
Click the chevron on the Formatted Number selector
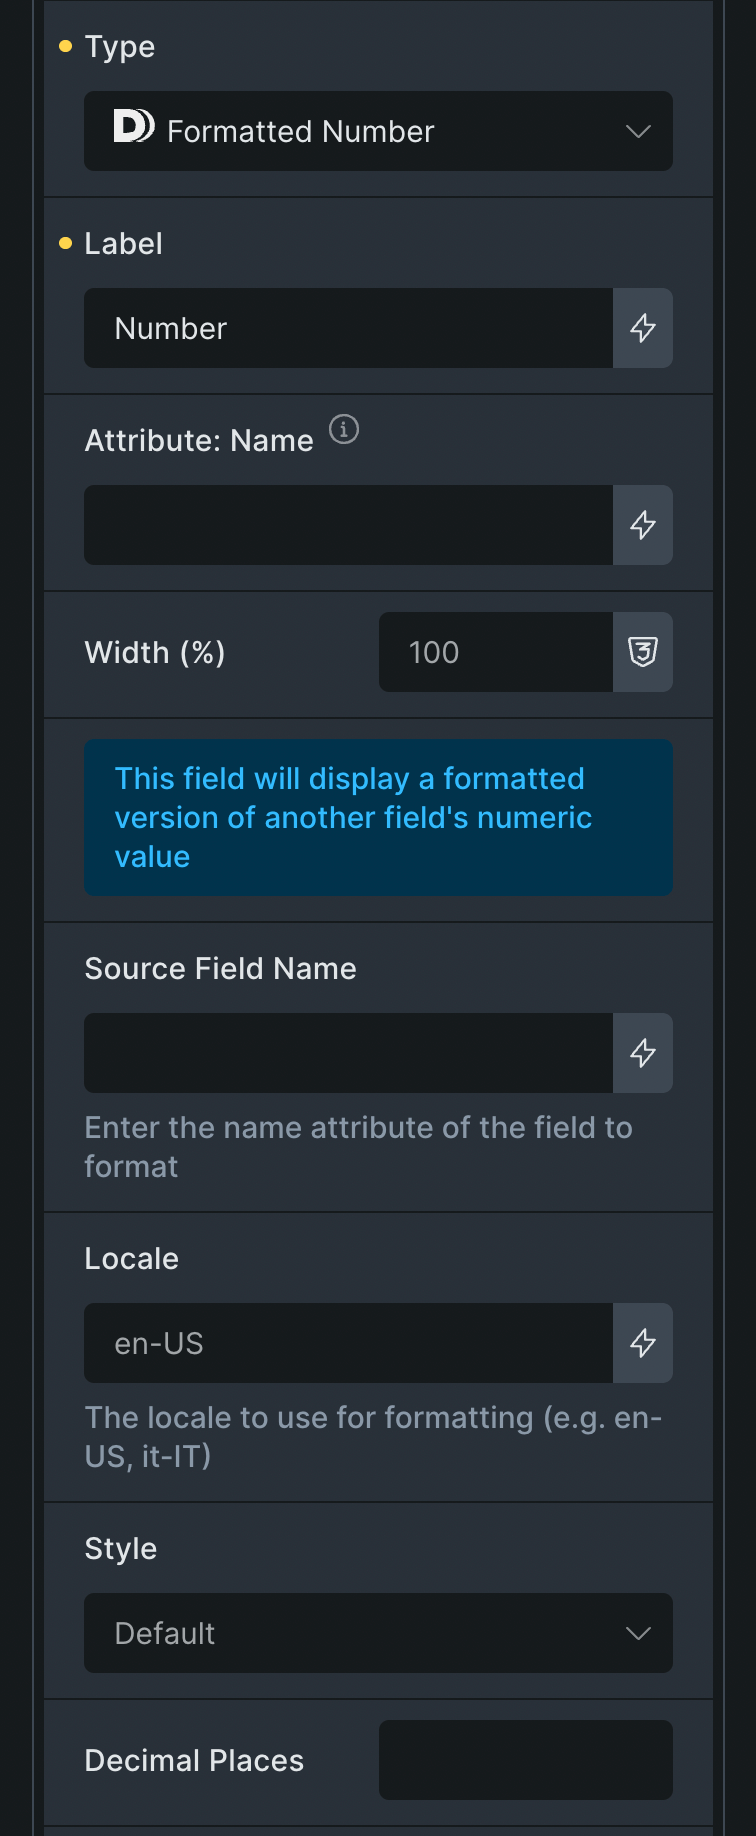[x=637, y=131]
